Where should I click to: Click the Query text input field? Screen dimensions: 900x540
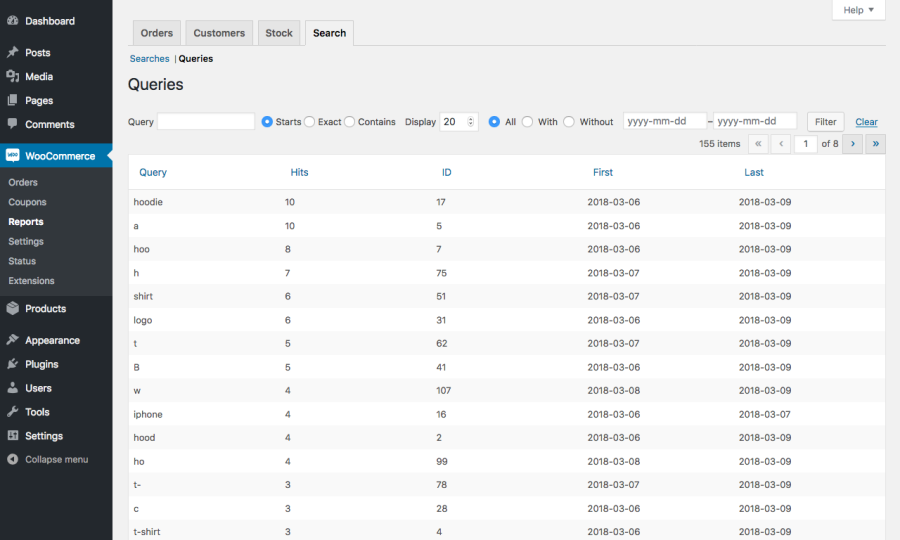(206, 122)
